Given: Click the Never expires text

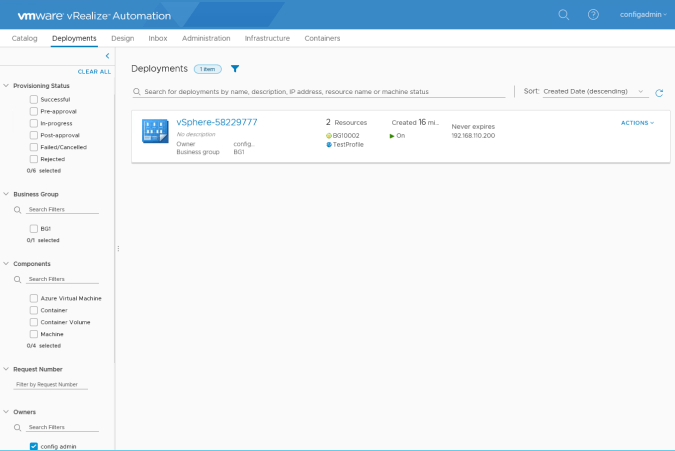Looking at the screenshot, I should (x=473, y=127).
